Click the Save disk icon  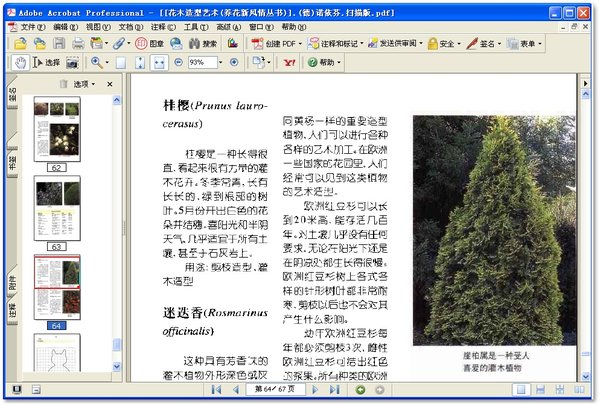59,44
